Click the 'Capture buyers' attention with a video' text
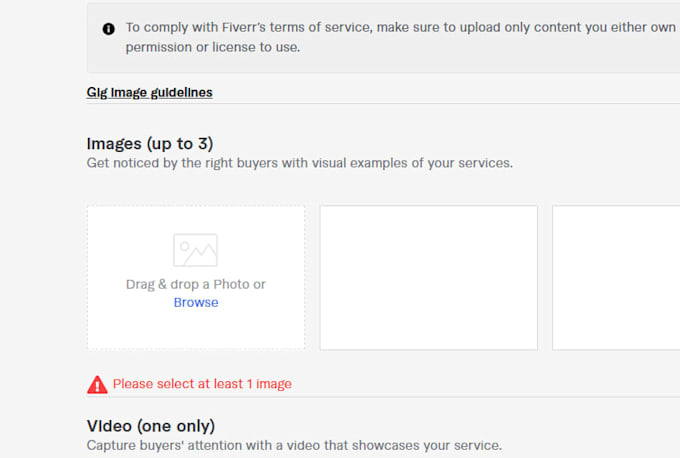The image size is (680, 458). click(x=294, y=445)
